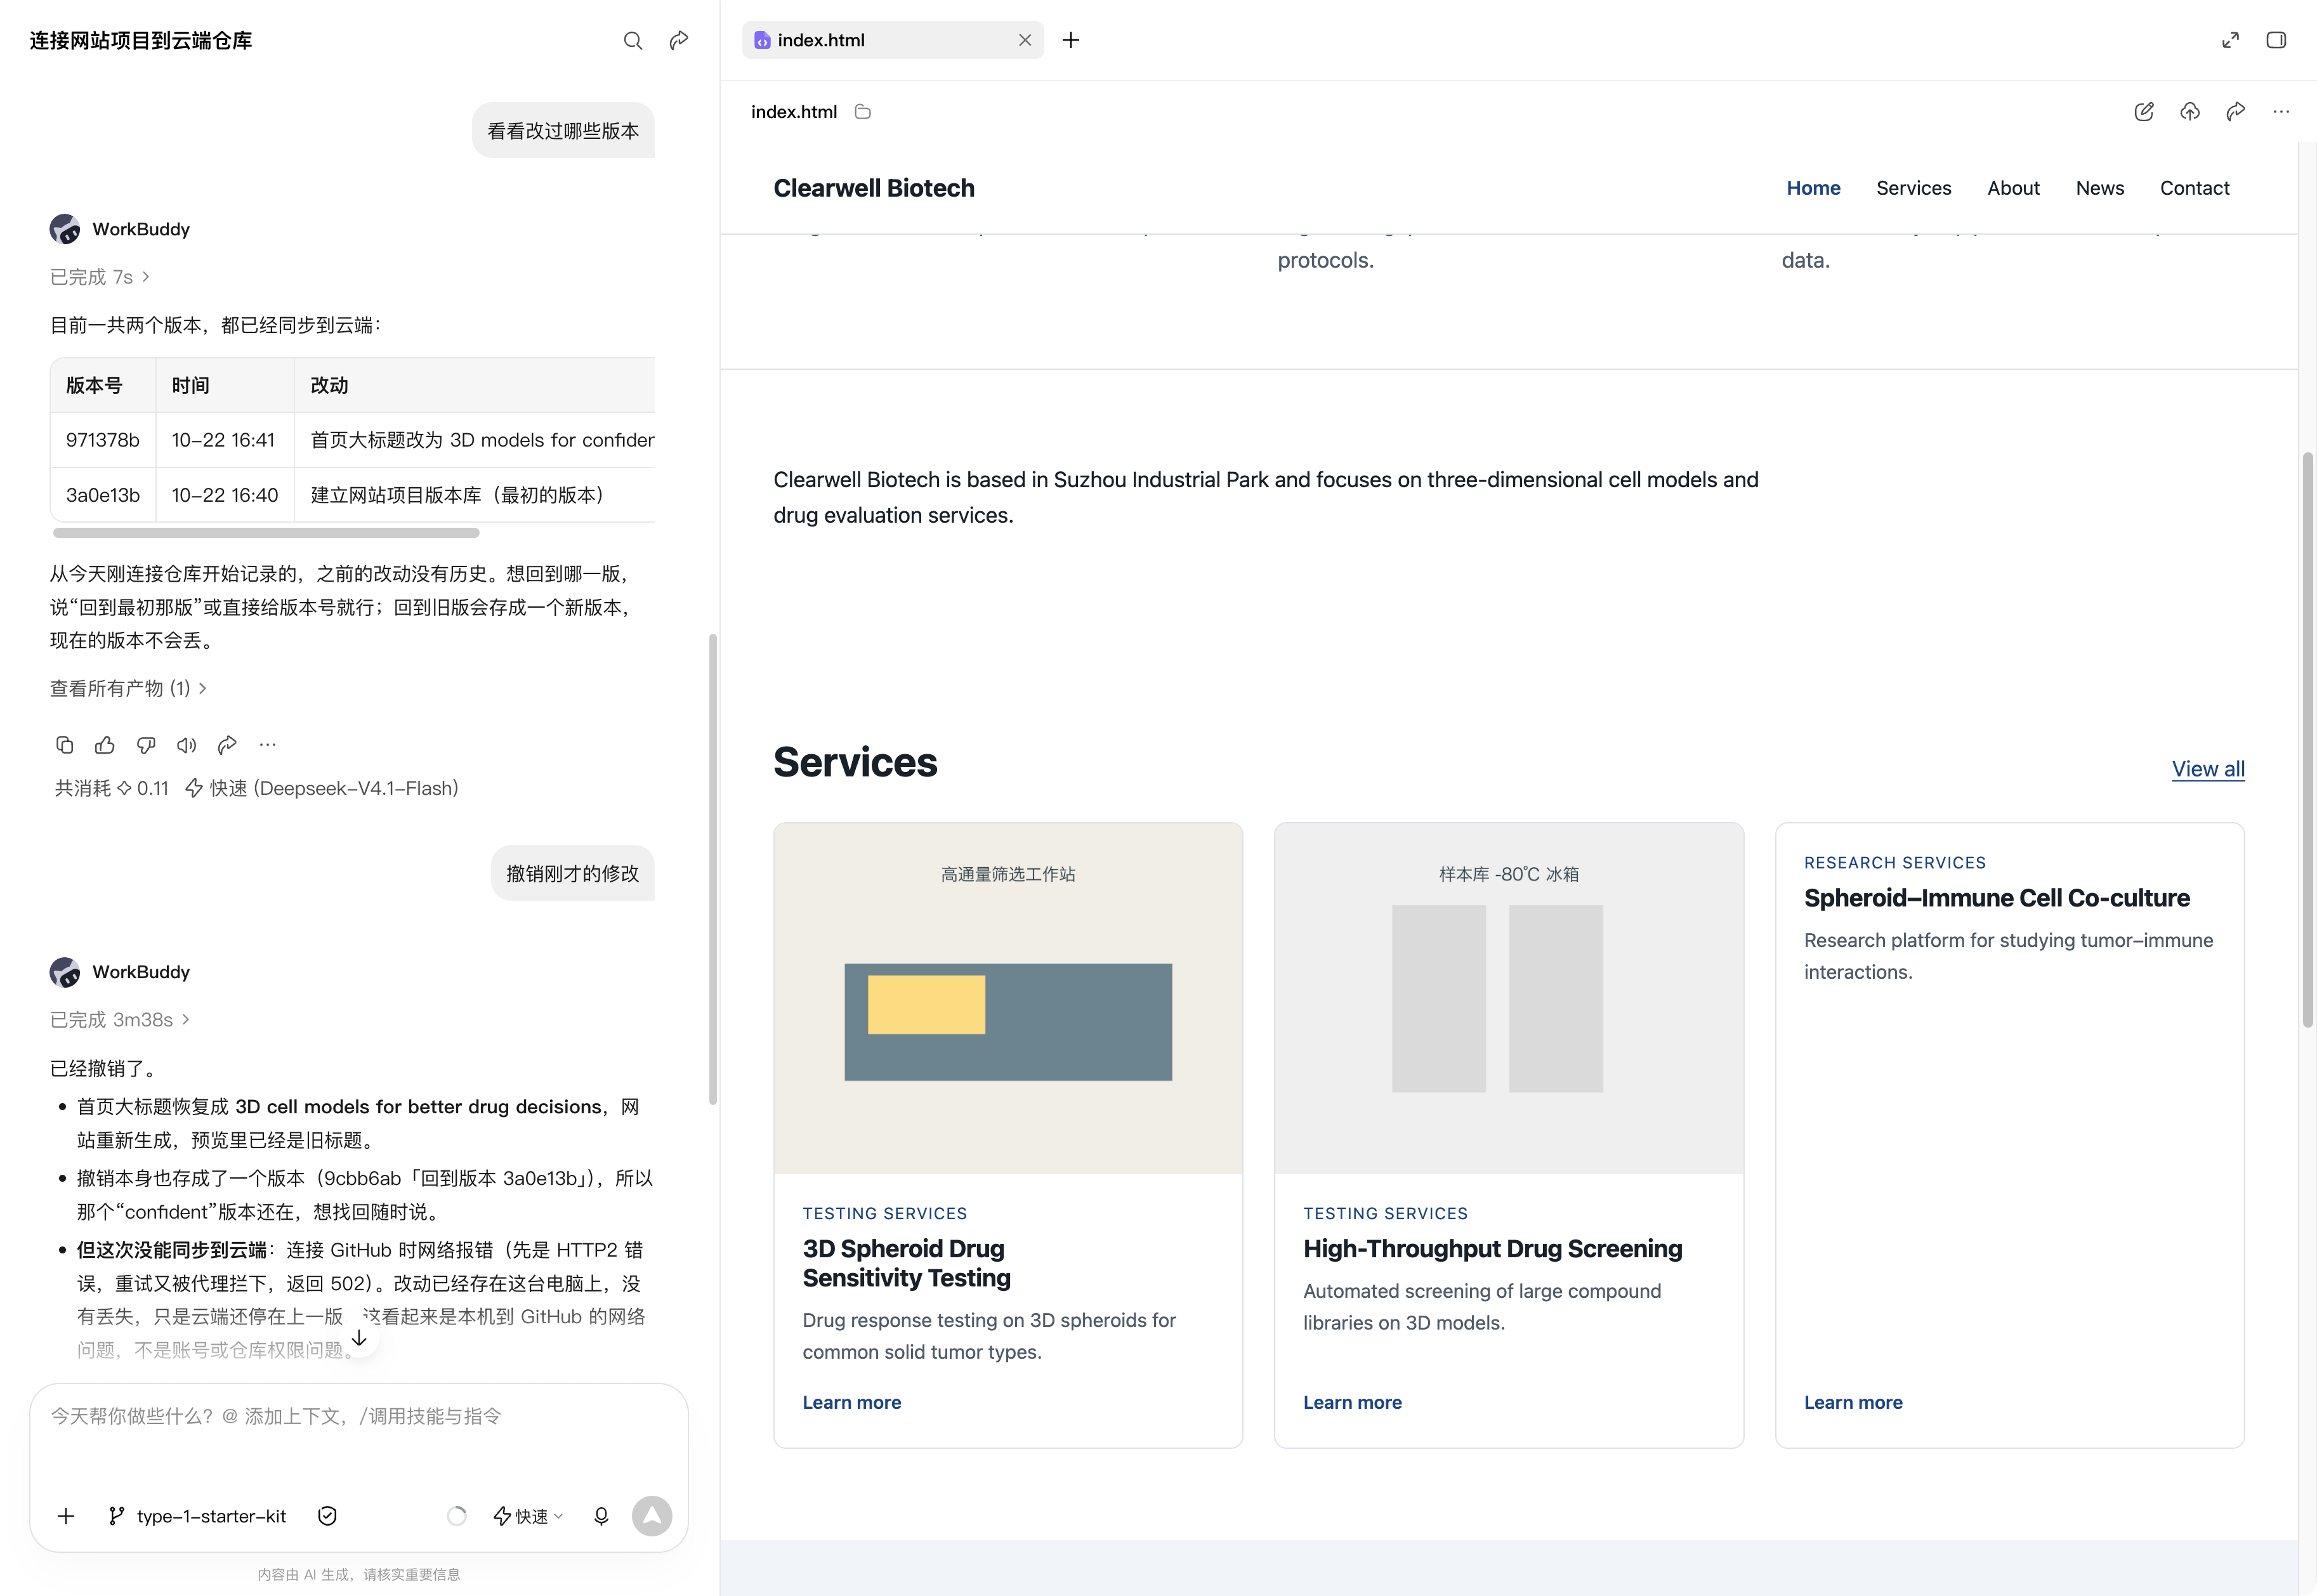Open a new tab with the plus icon
Screen dimensions: 2317x1596
click(1071, 40)
